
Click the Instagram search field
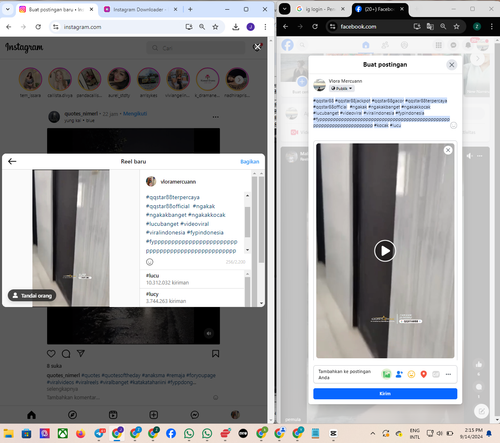point(196,48)
